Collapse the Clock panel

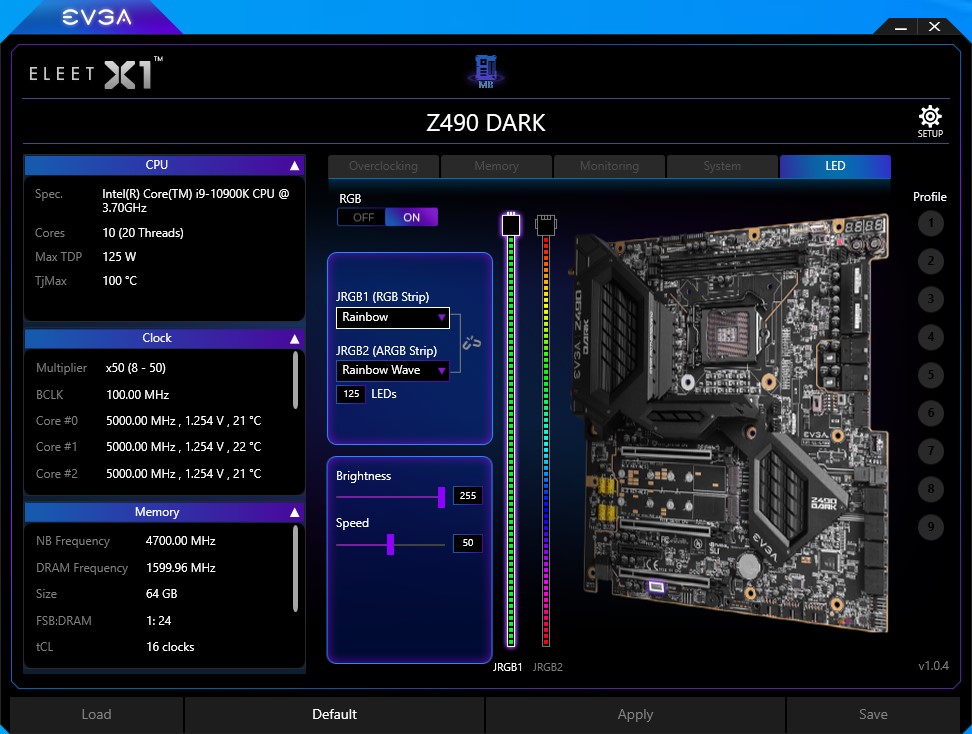click(x=294, y=338)
